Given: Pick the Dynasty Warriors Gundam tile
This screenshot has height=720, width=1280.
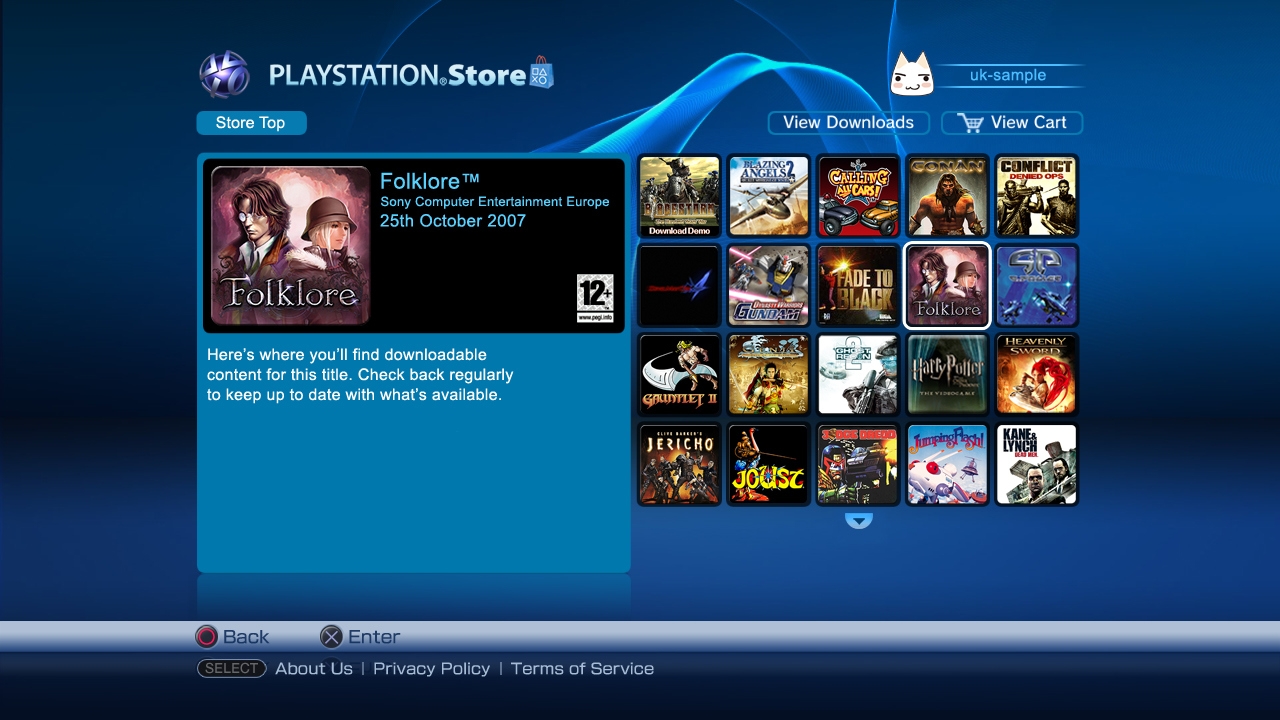Looking at the screenshot, I should [769, 286].
